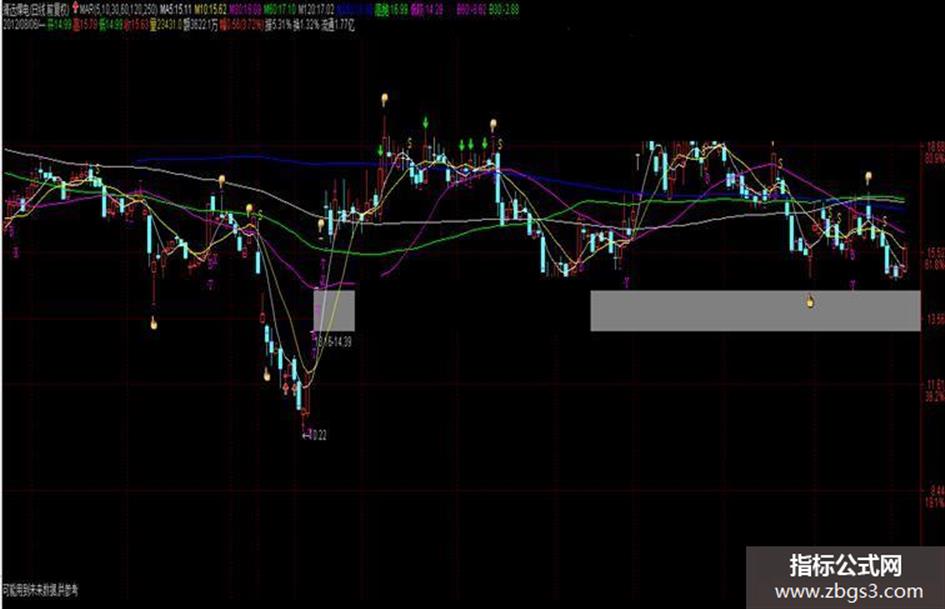Click the 10.22 lowest price annotation
The image size is (945, 609).
(315, 435)
